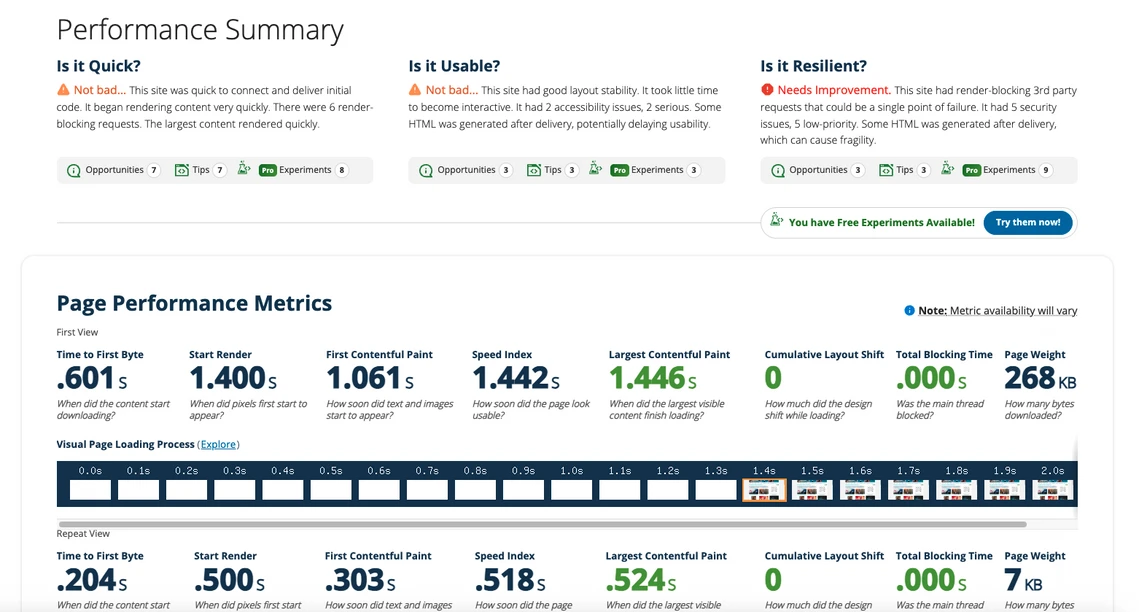
Task: Click the Experiments beaker icon under Is it Resilient?
Action: 947,169
